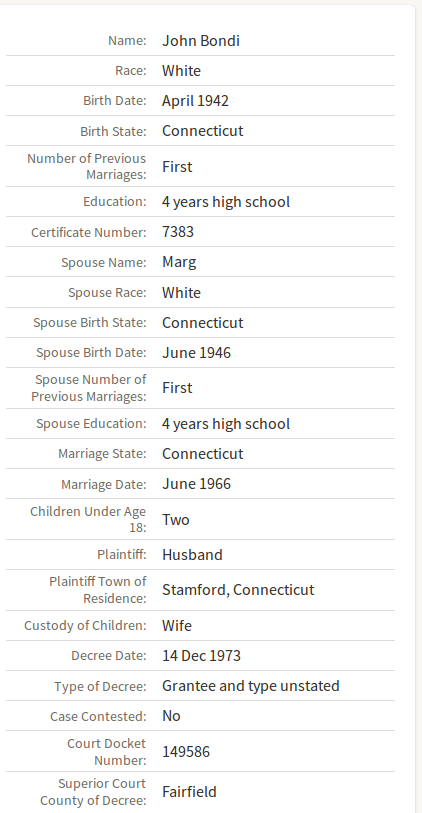Click the name value John Bondi
Image resolution: width=422 pixels, height=813 pixels.
[201, 40]
